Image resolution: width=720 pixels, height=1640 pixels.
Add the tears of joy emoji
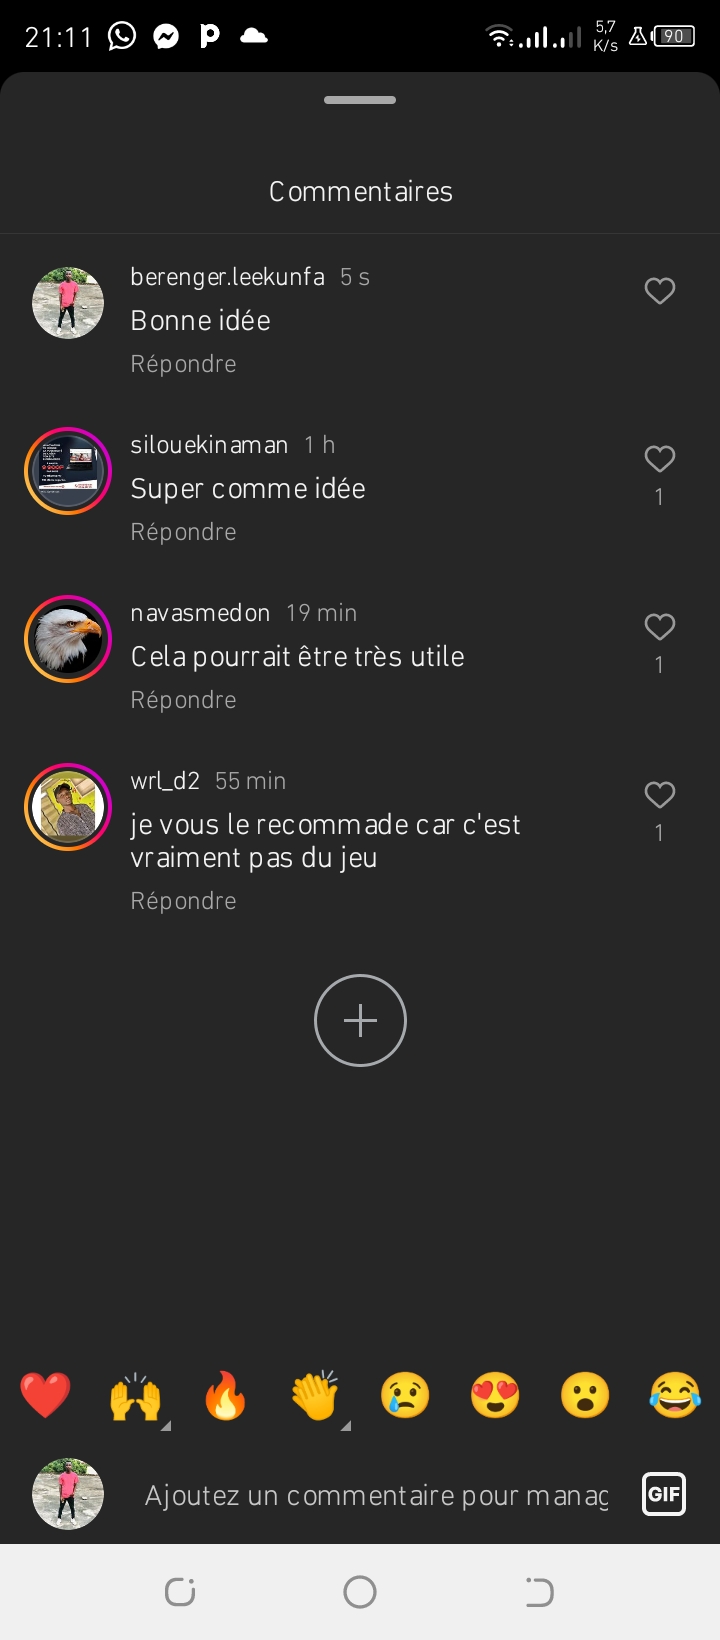click(x=675, y=1395)
